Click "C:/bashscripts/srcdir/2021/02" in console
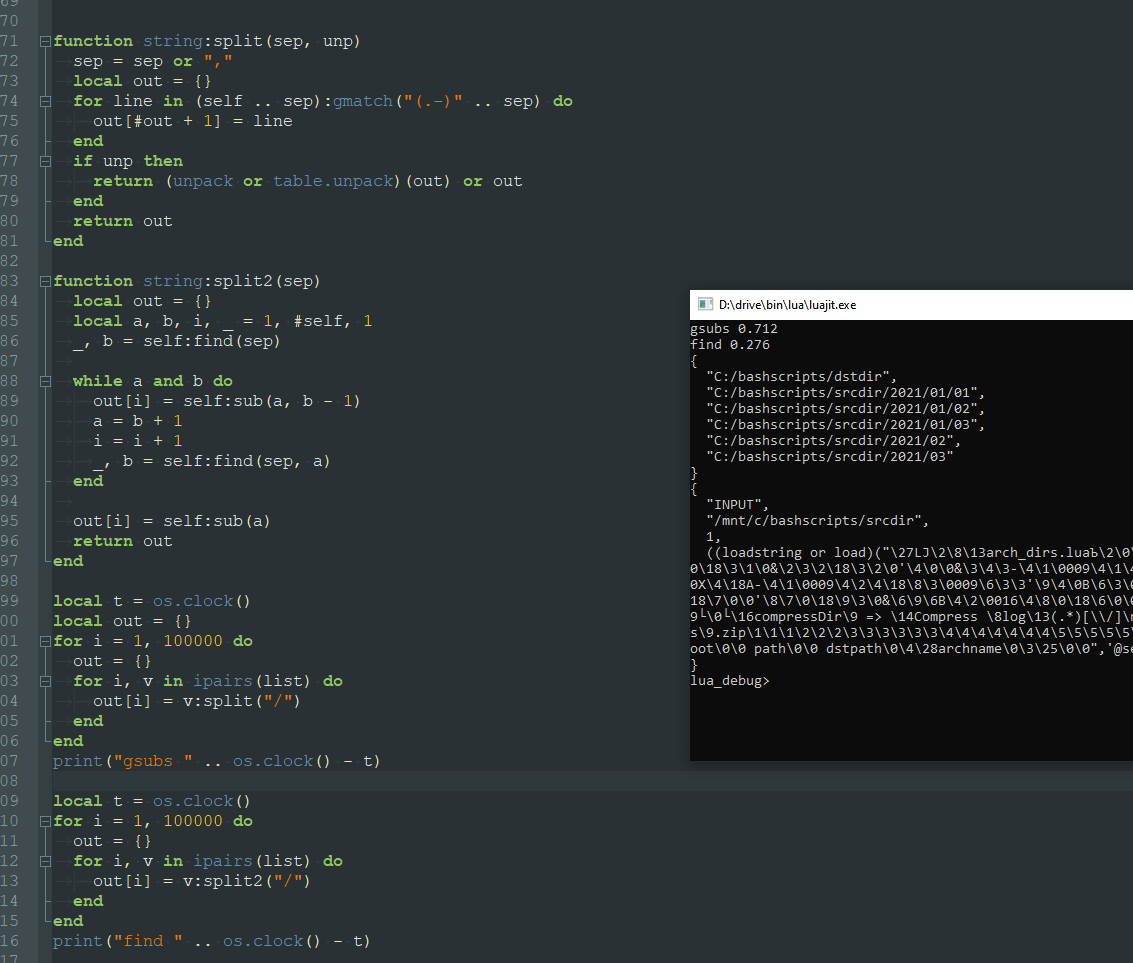This screenshot has height=963, width=1133. pyautogui.click(x=833, y=440)
